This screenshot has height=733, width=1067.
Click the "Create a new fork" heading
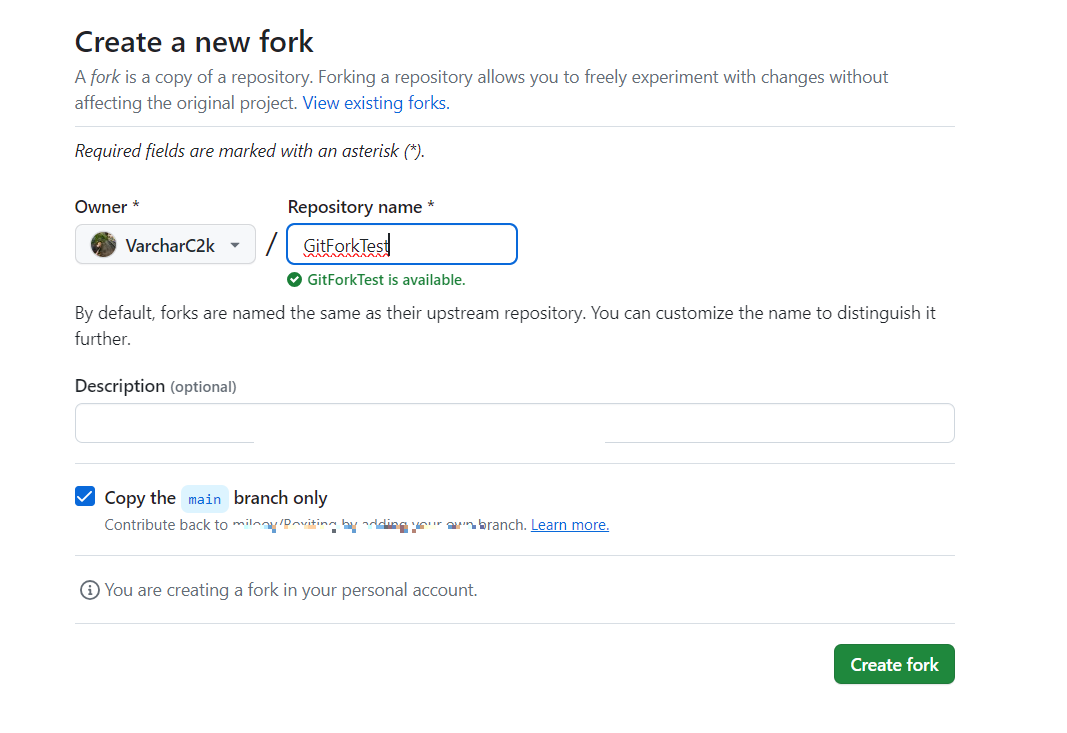tap(194, 42)
